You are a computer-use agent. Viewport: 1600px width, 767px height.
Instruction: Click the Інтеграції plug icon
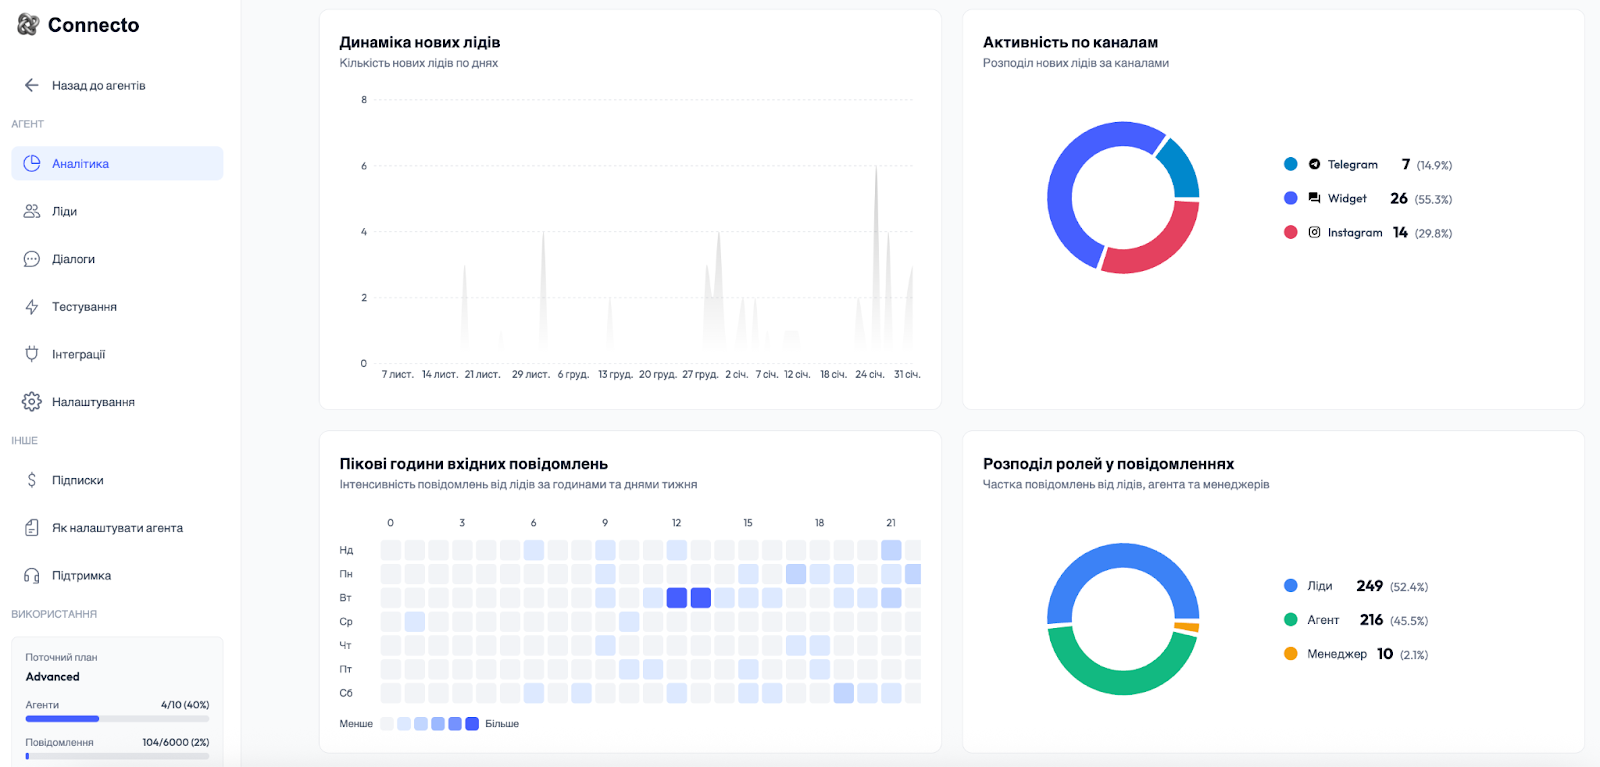(x=32, y=354)
